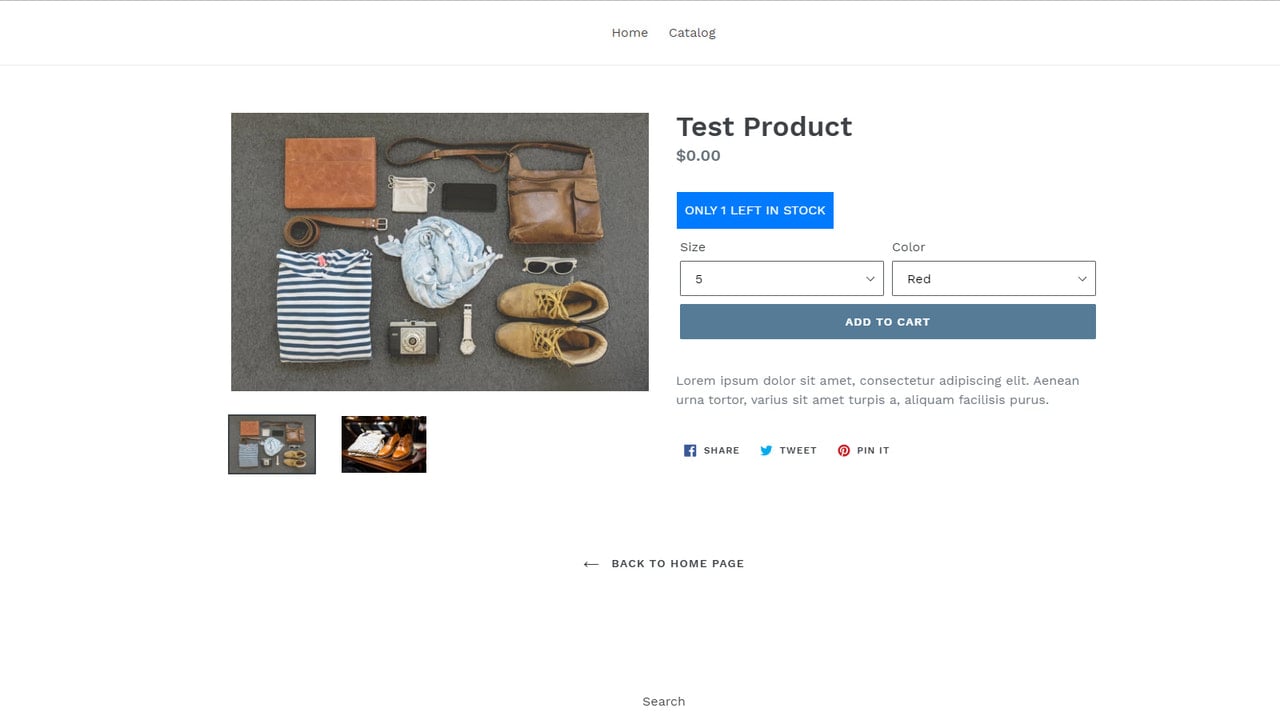The height and width of the screenshot is (720, 1280).
Task: Open the Size dropdown showing 5
Action: pos(782,279)
